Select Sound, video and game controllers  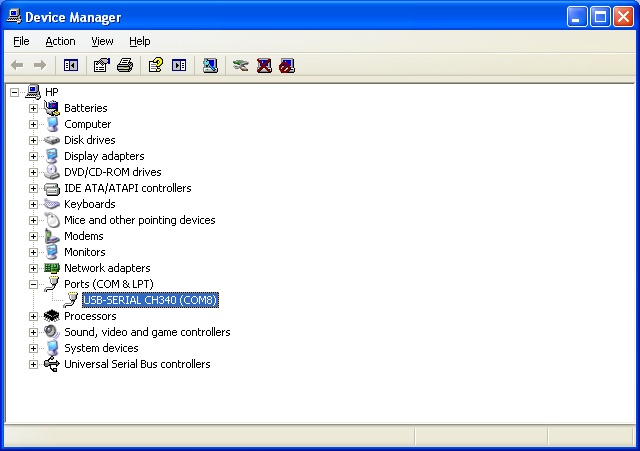[147, 332]
